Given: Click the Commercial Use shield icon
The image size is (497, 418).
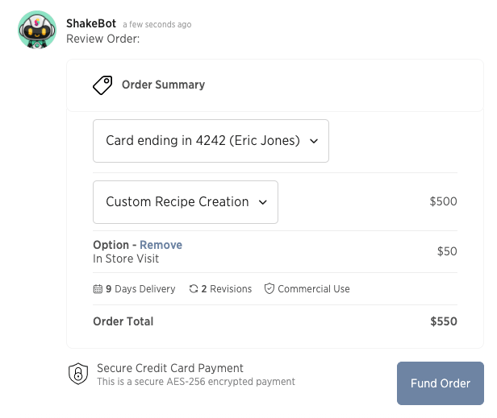Looking at the screenshot, I should 269,289.
